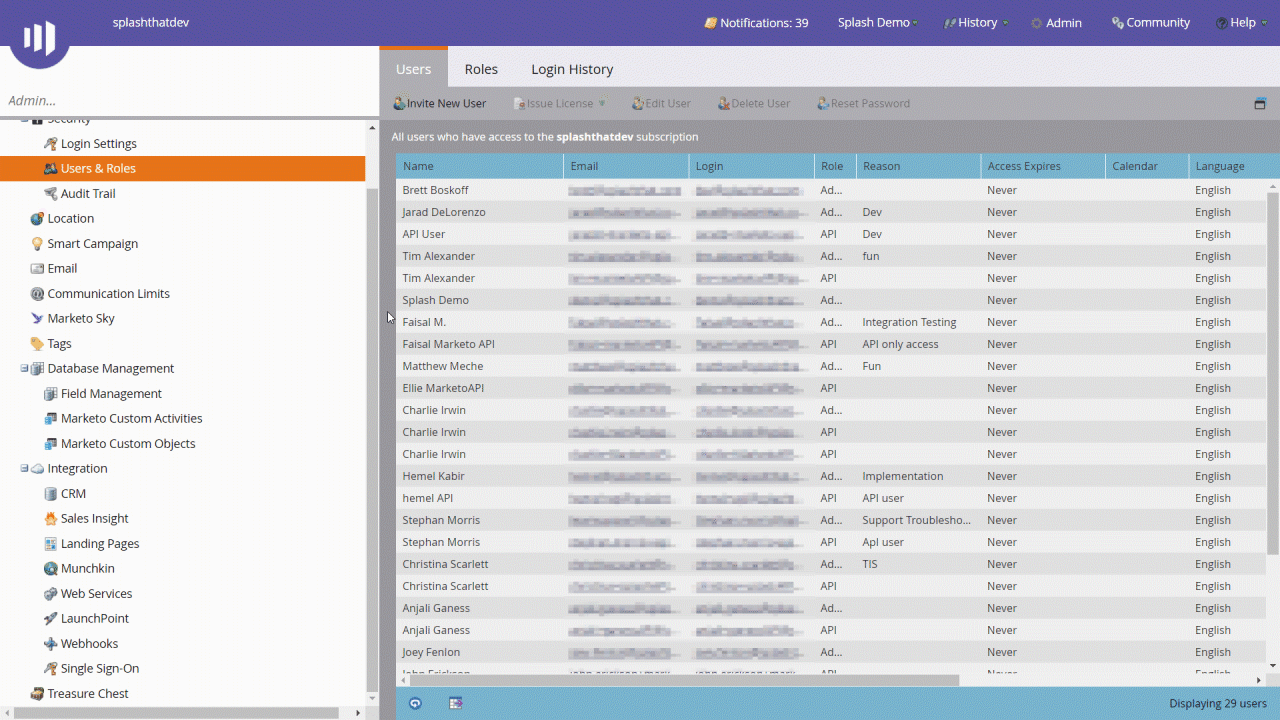The image size is (1280, 720).
Task: Select the Brett Boskoff row
Action: coord(831,190)
